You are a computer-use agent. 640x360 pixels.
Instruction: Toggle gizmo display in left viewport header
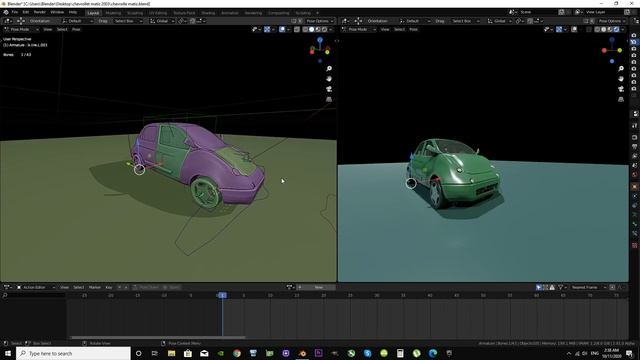click(267, 29)
